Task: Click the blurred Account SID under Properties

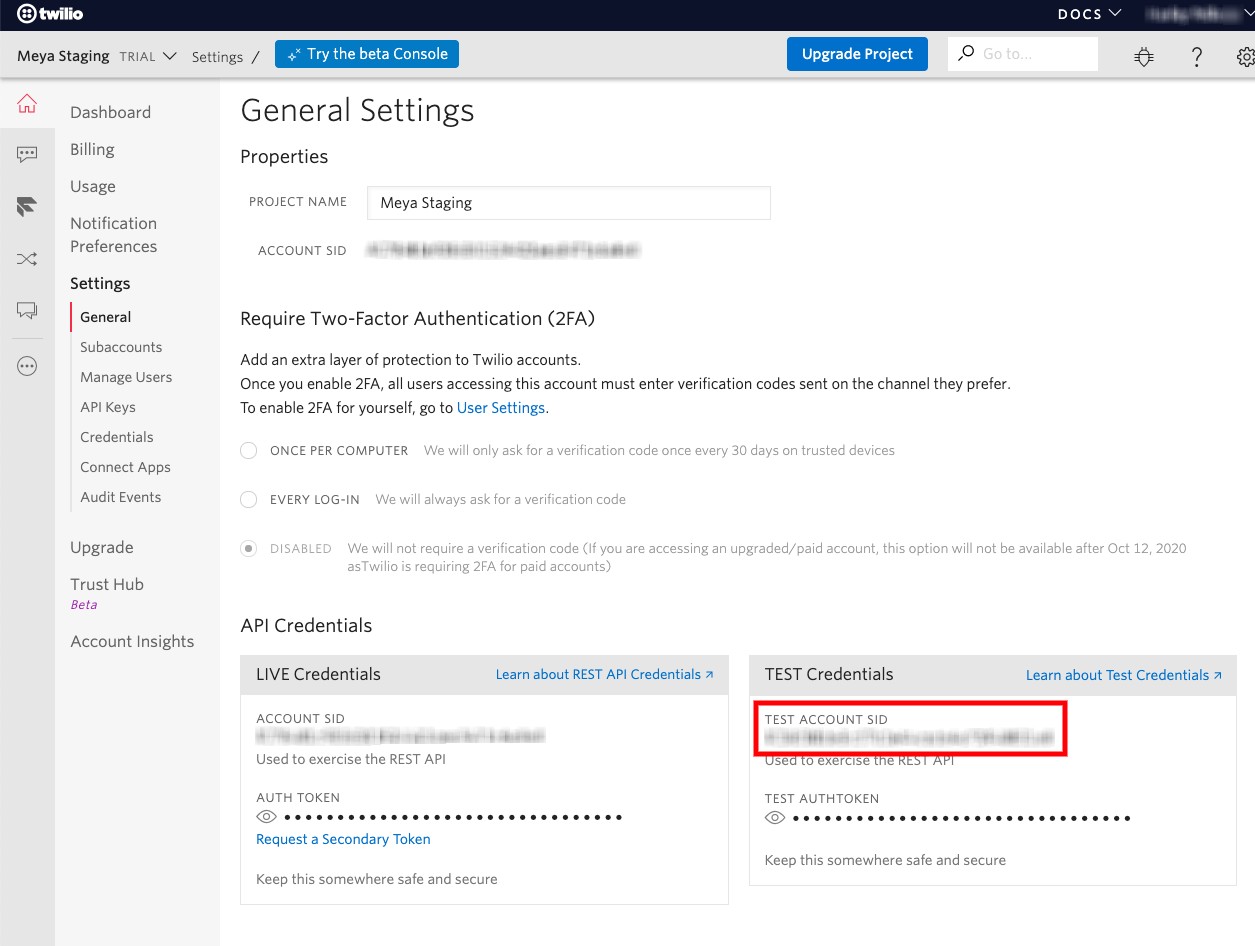Action: click(503, 250)
